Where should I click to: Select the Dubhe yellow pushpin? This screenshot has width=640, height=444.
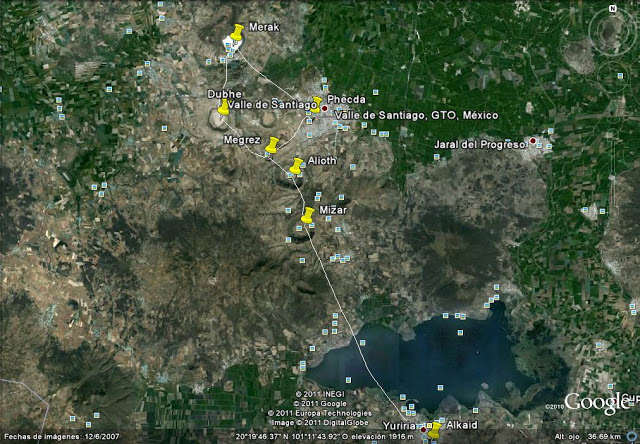tap(224, 108)
